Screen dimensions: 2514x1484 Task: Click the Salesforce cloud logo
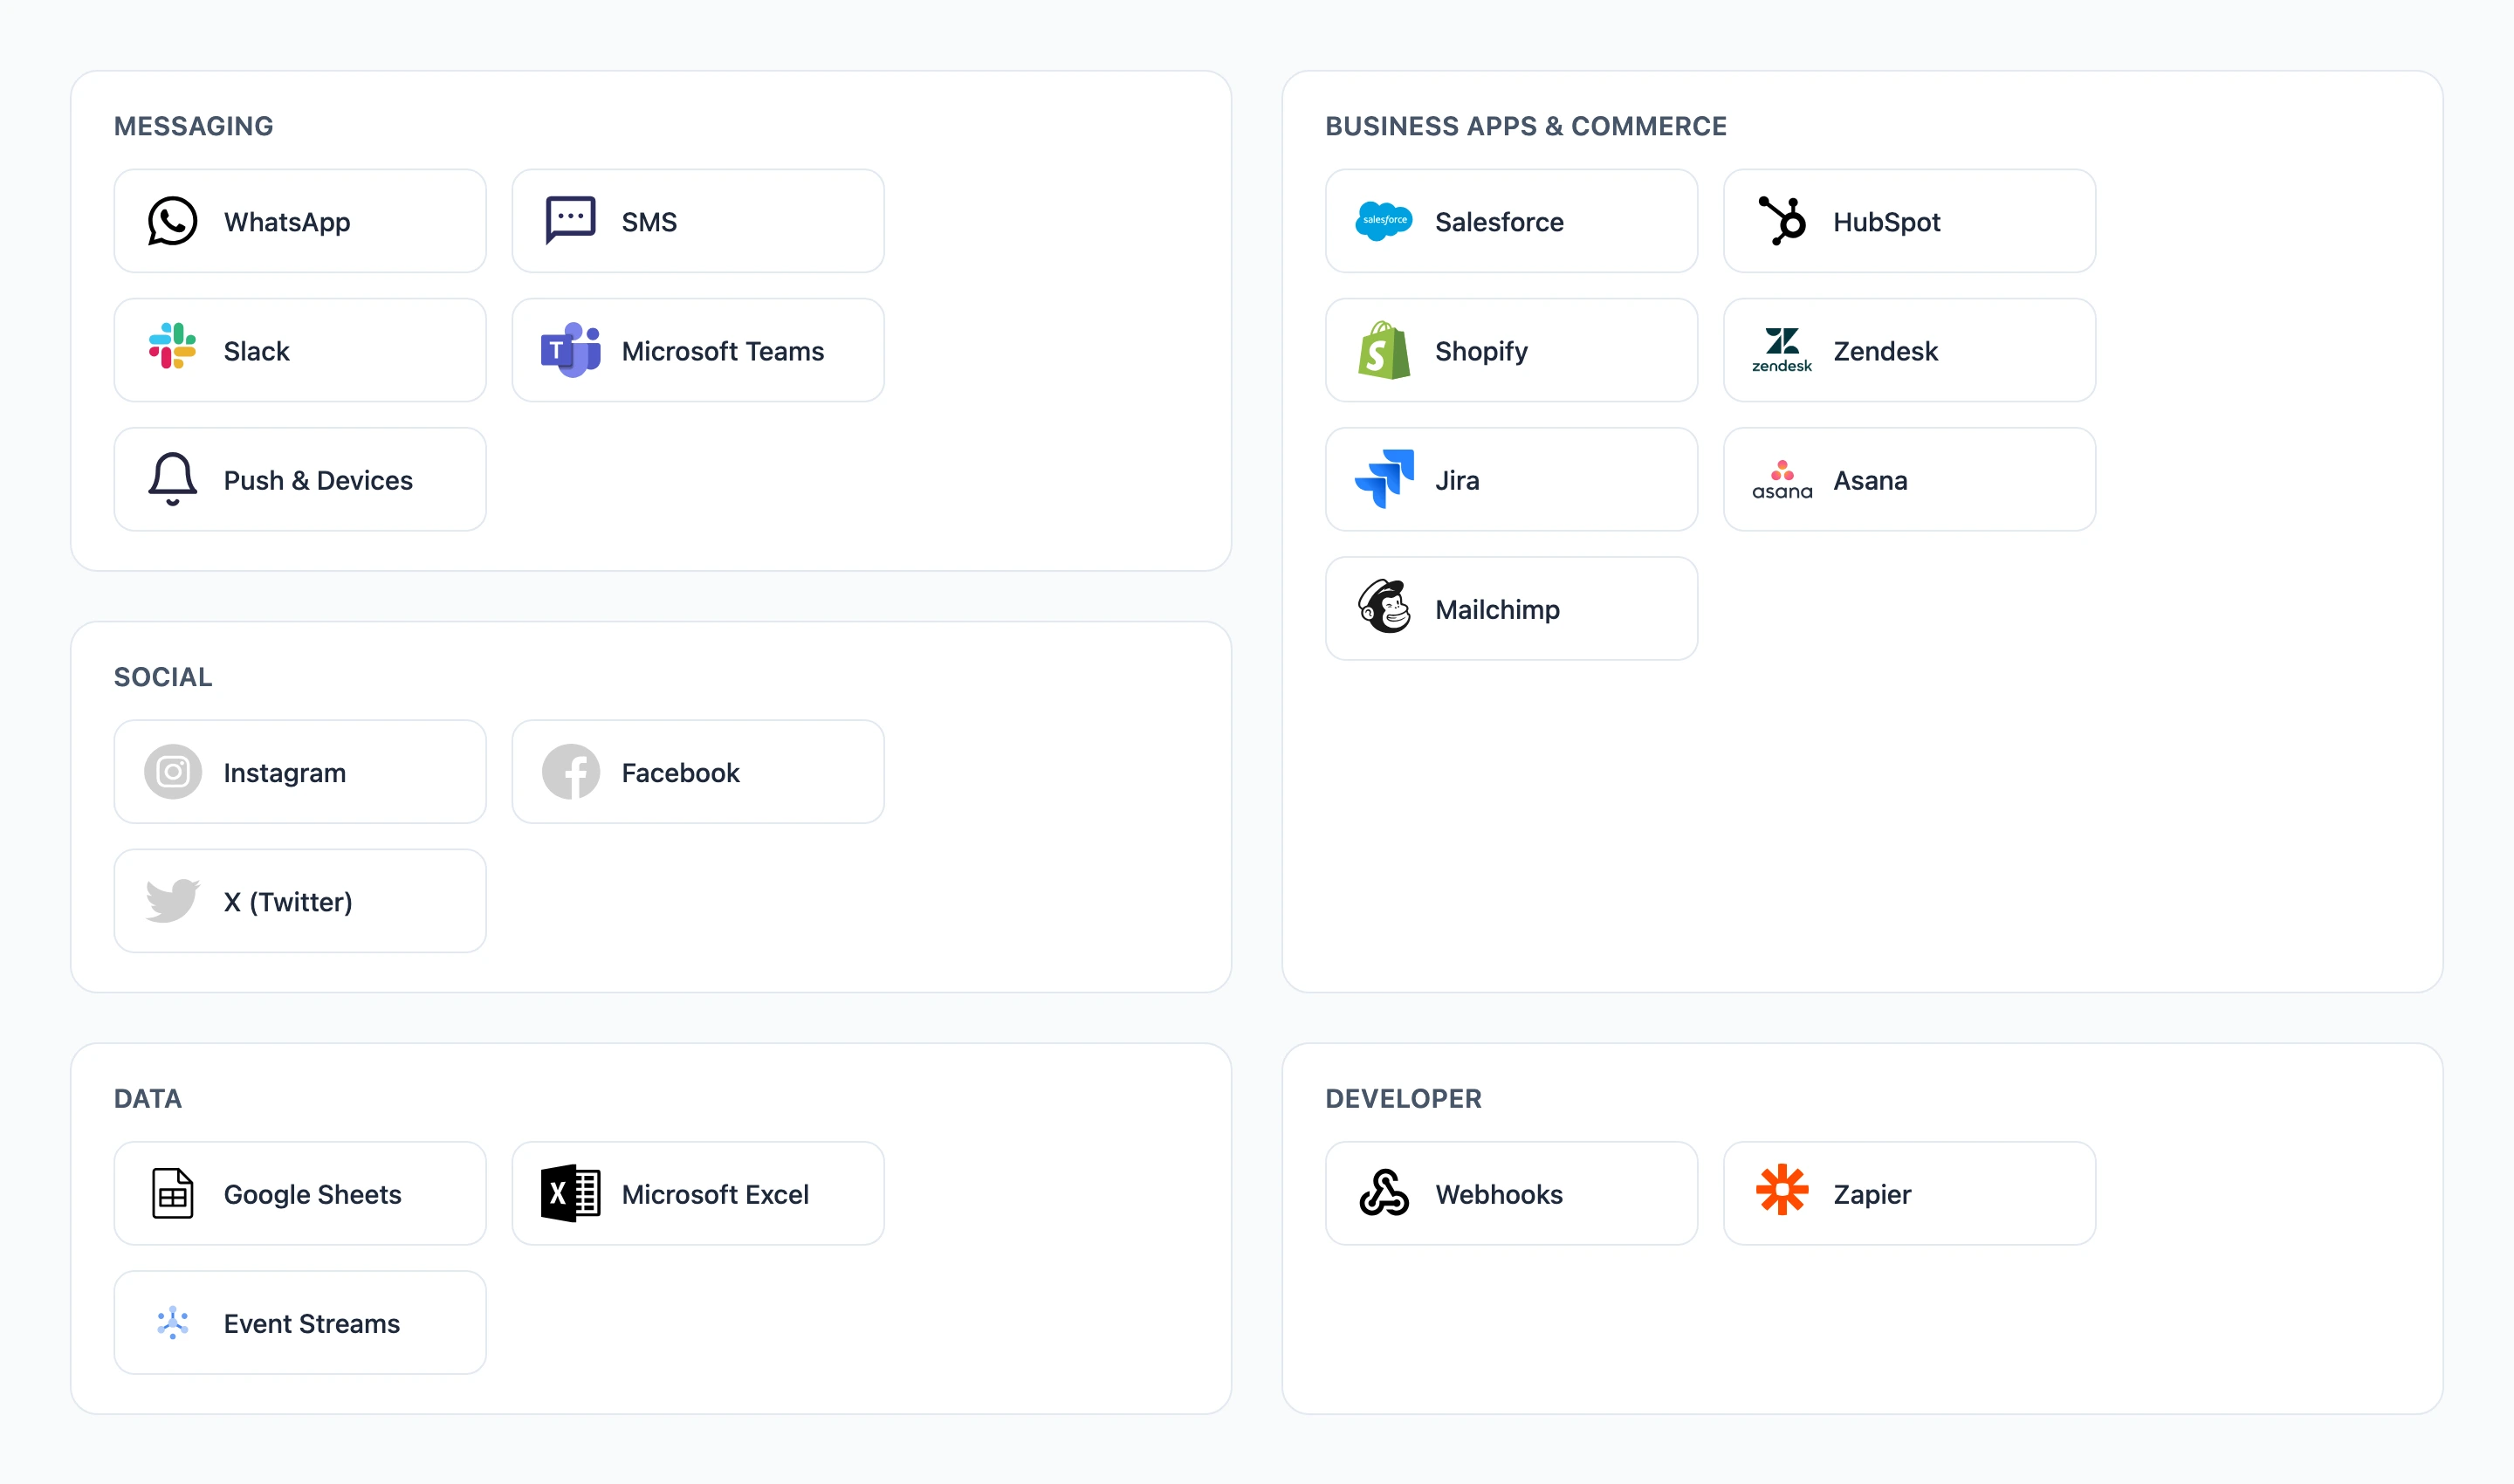pyautogui.click(x=1384, y=221)
